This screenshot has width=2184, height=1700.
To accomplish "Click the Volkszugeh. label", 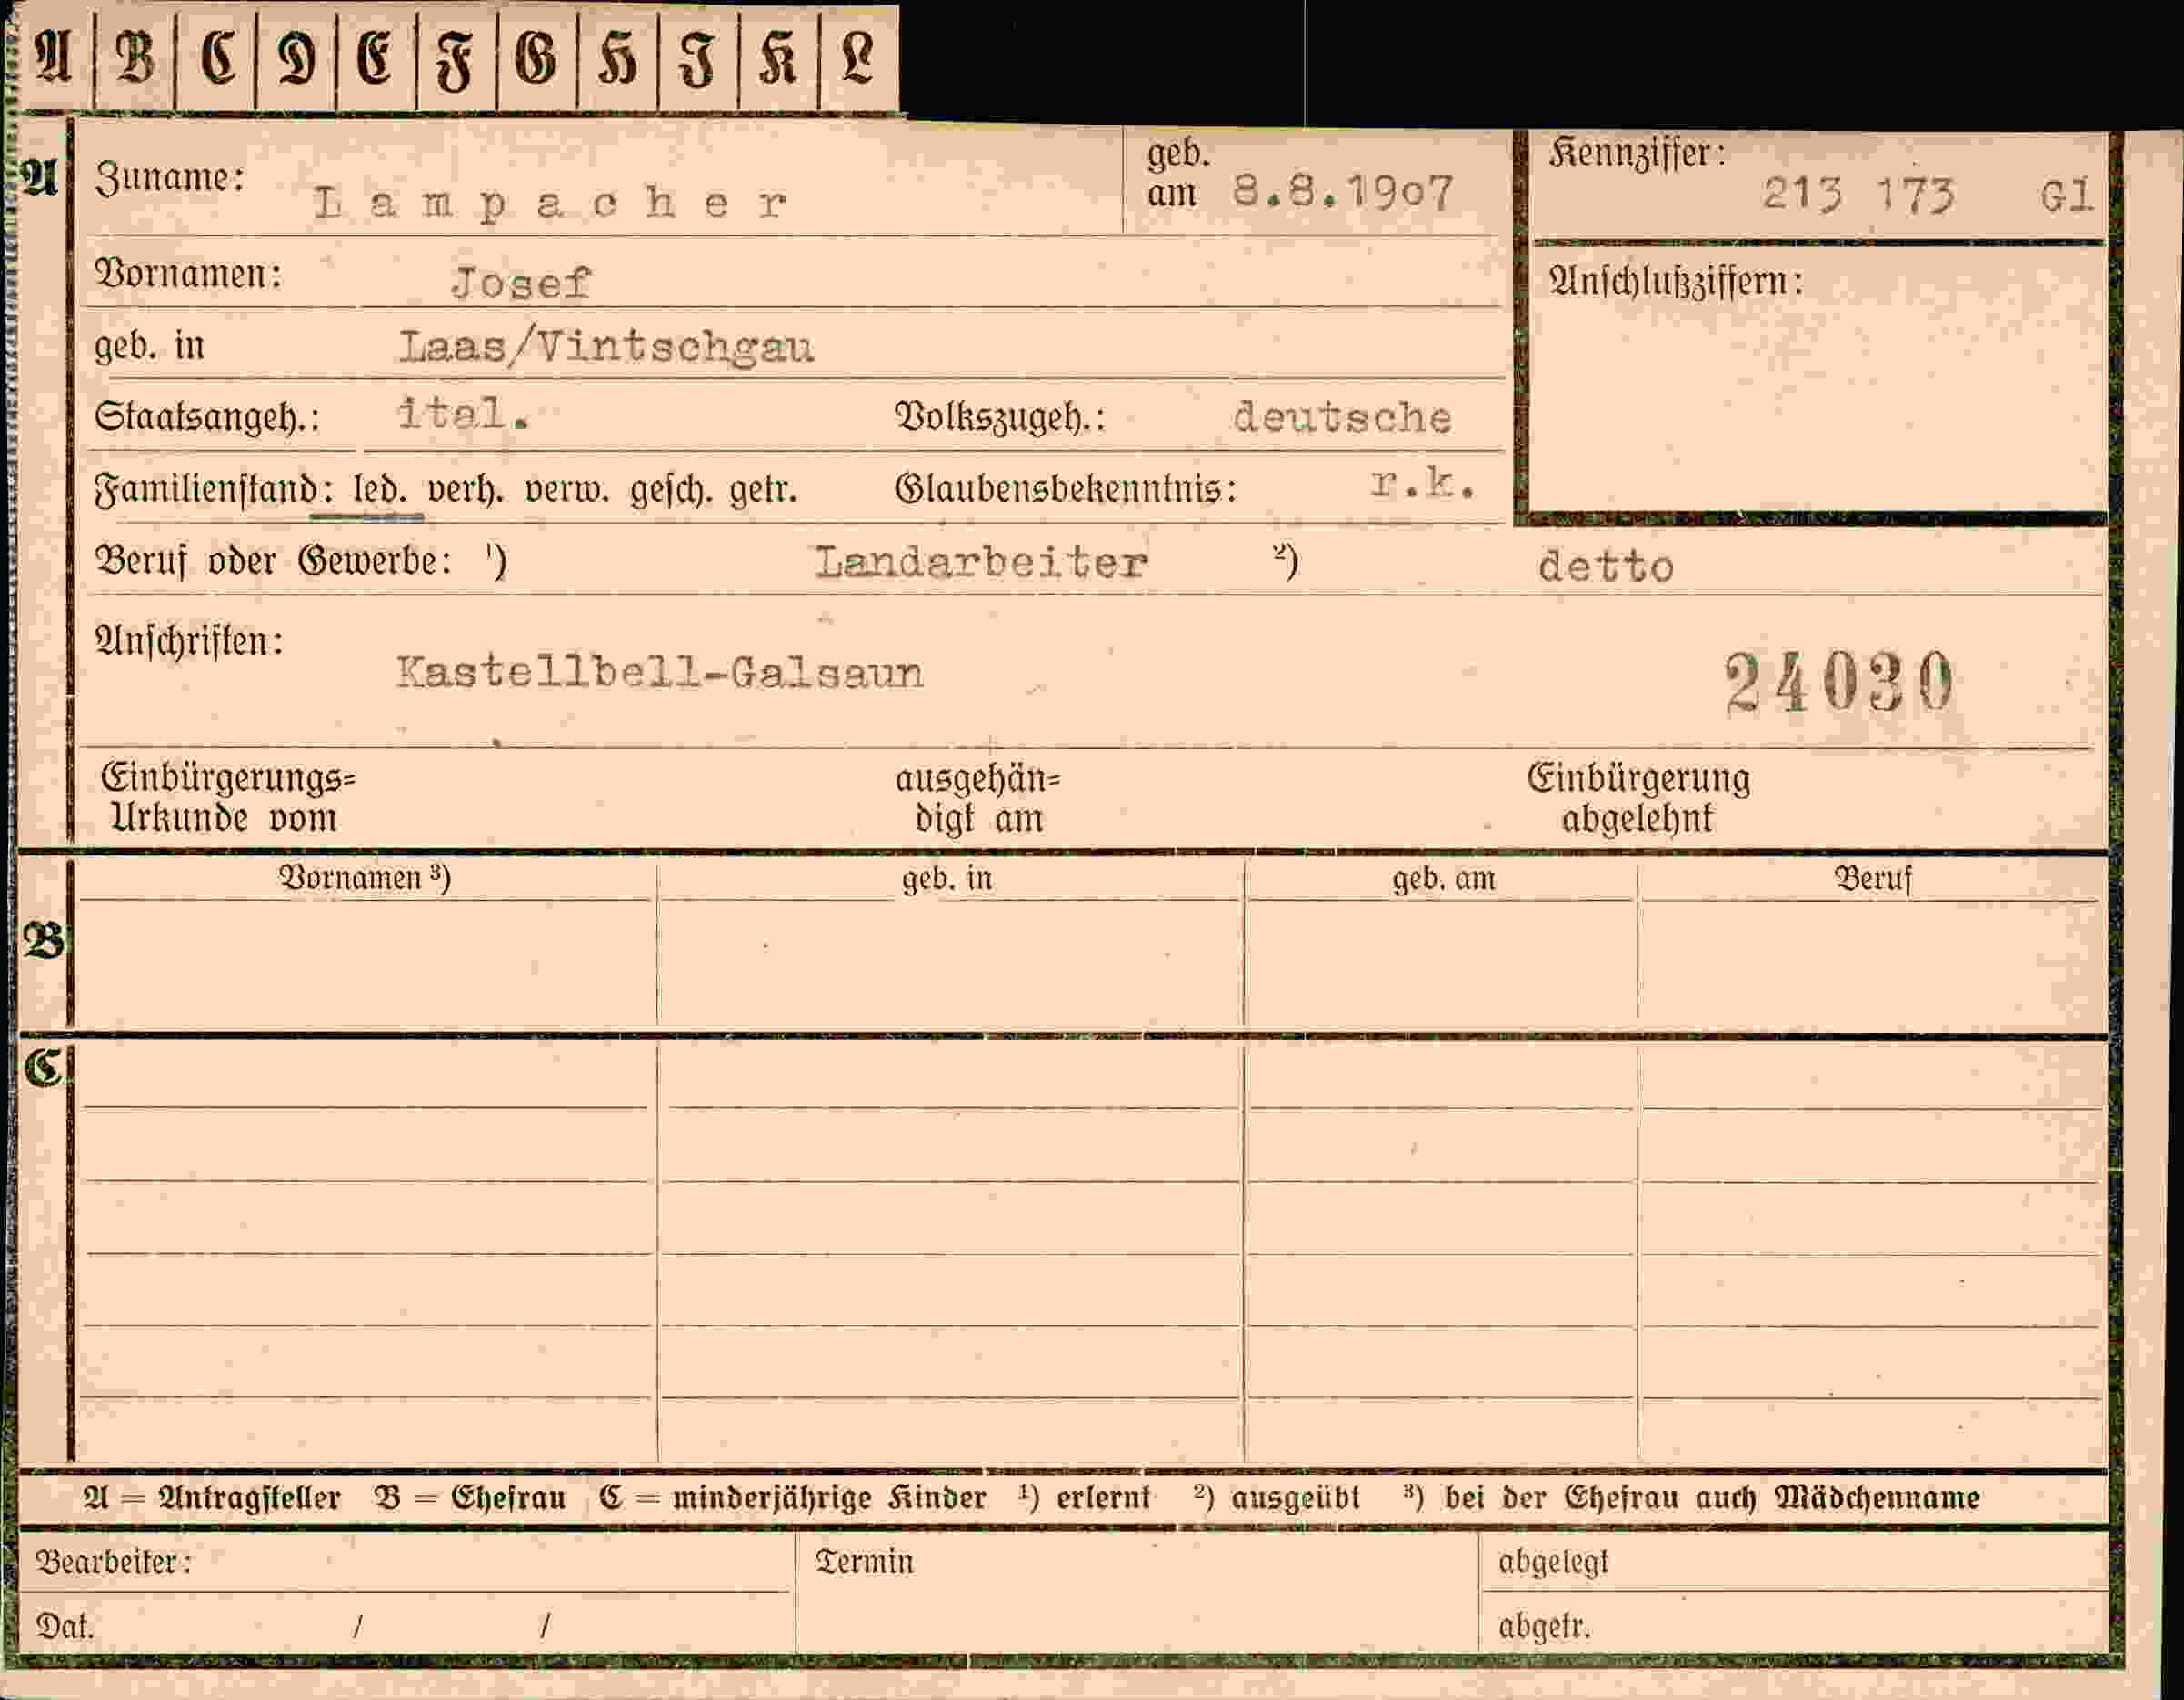I will (x=1001, y=417).
